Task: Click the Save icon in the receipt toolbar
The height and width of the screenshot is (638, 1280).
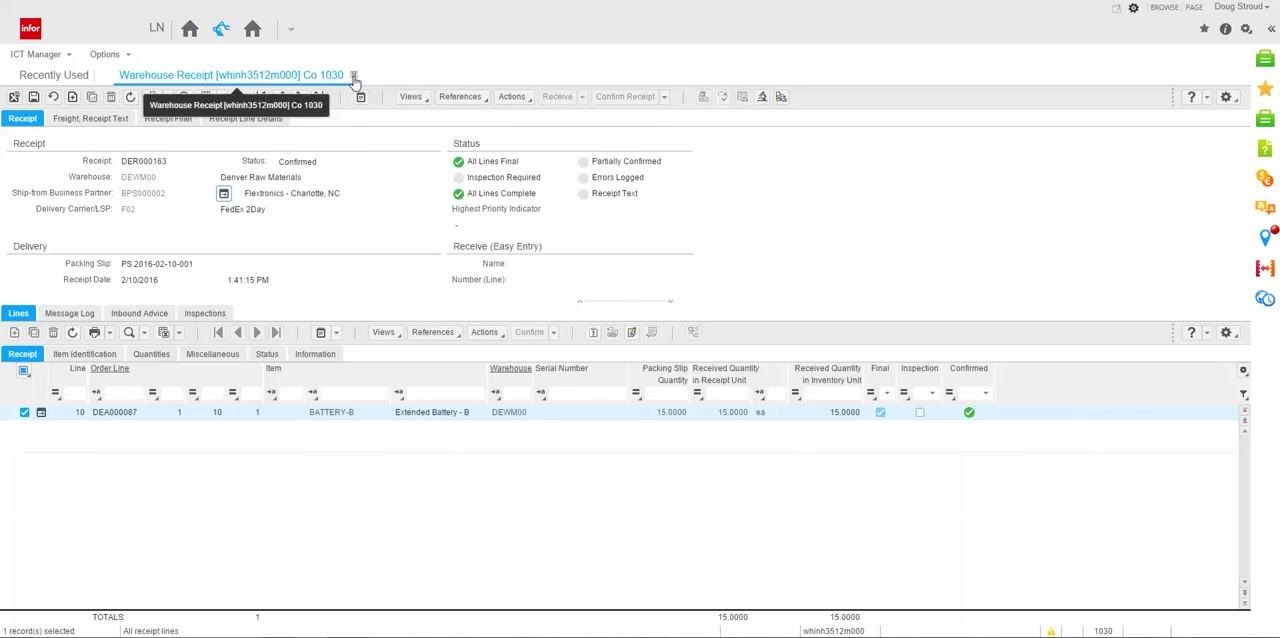Action: tap(33, 97)
